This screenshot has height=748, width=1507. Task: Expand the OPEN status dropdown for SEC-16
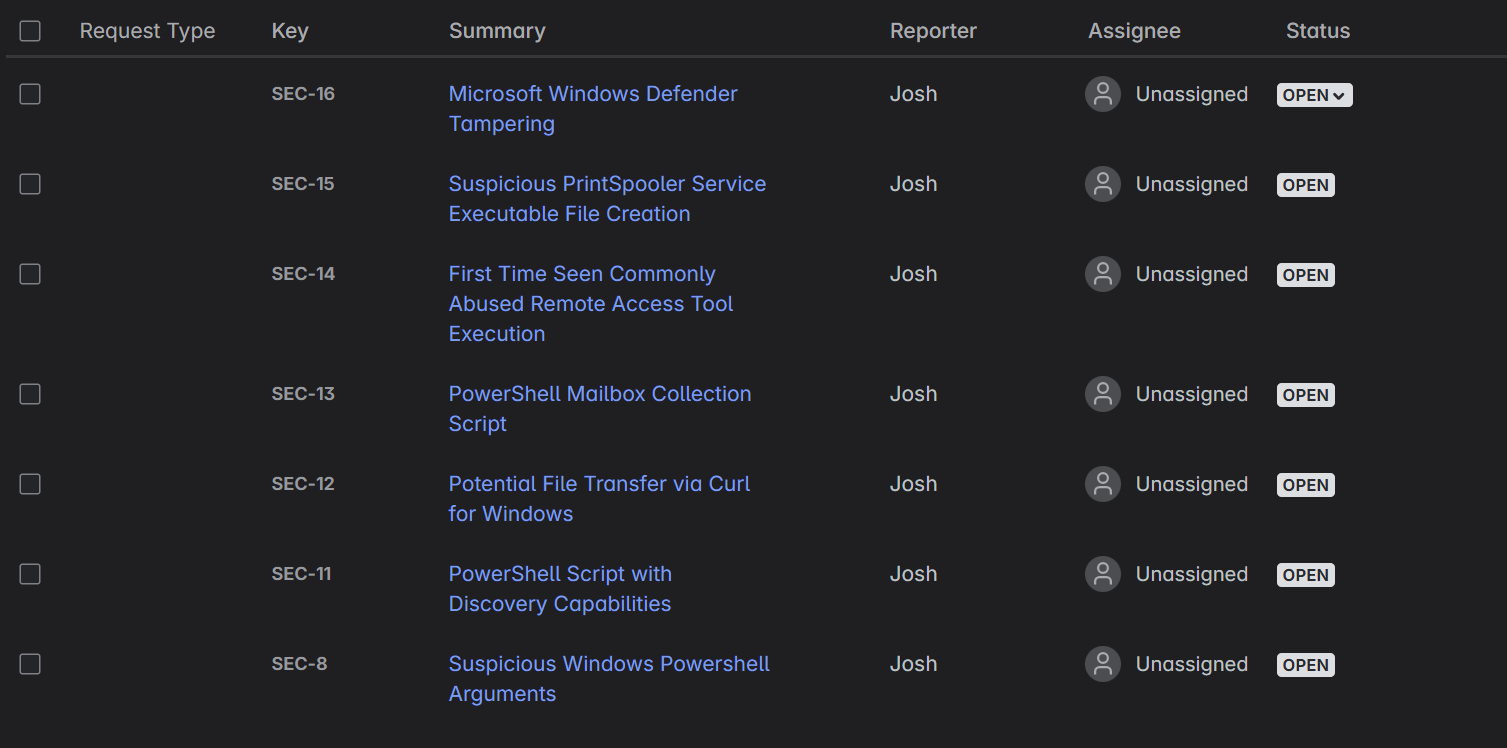click(x=1314, y=95)
